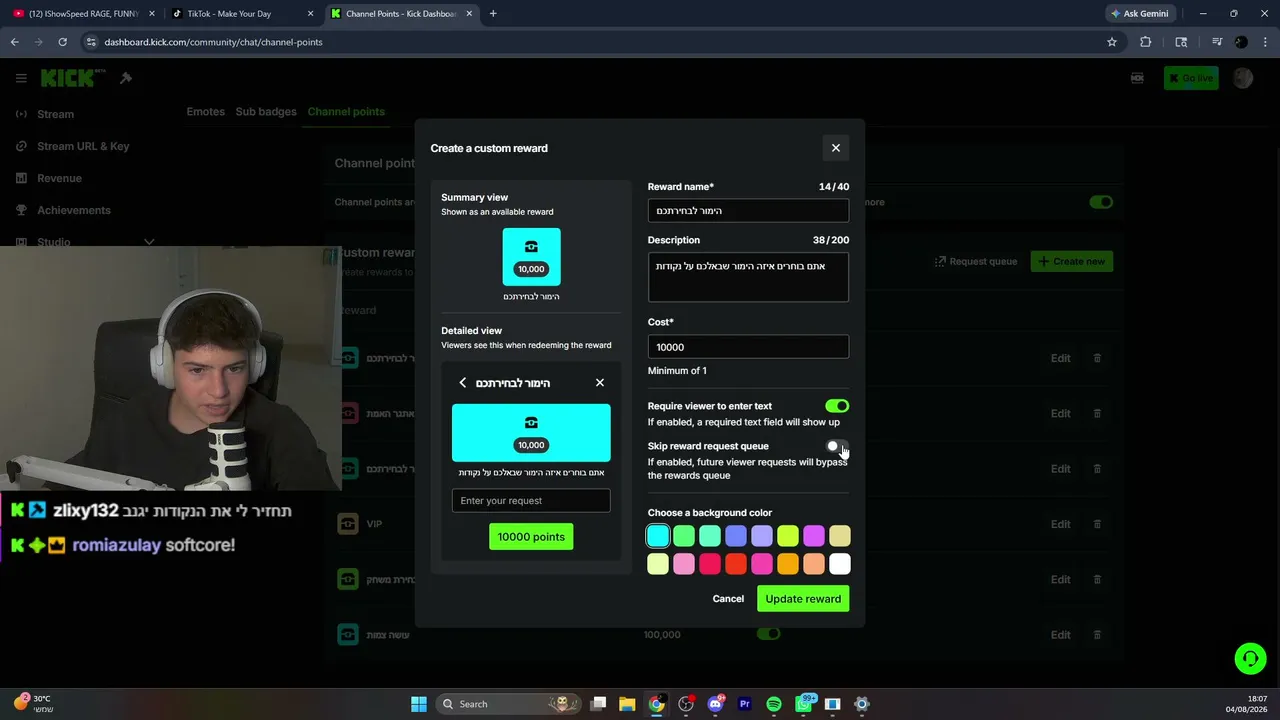The height and width of the screenshot is (720, 1280).
Task: Open WhatsApp from the taskbar
Action: (803, 704)
